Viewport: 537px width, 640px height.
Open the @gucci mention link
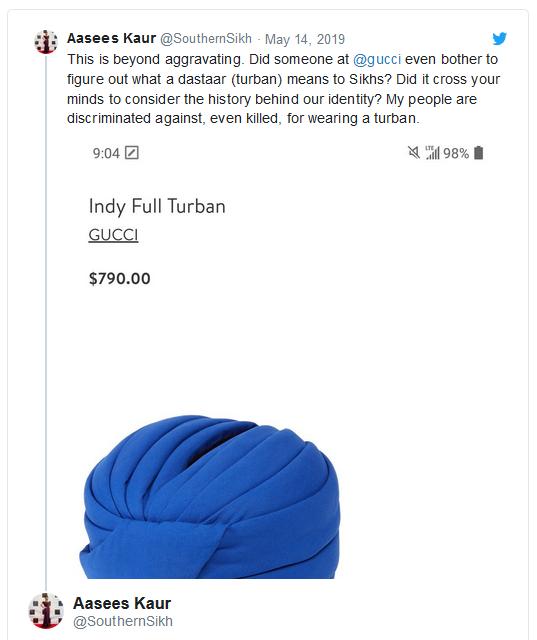point(377,59)
